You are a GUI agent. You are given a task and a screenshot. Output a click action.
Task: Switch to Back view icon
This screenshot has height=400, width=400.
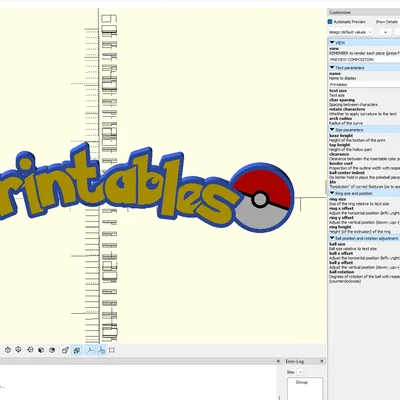coord(52,350)
